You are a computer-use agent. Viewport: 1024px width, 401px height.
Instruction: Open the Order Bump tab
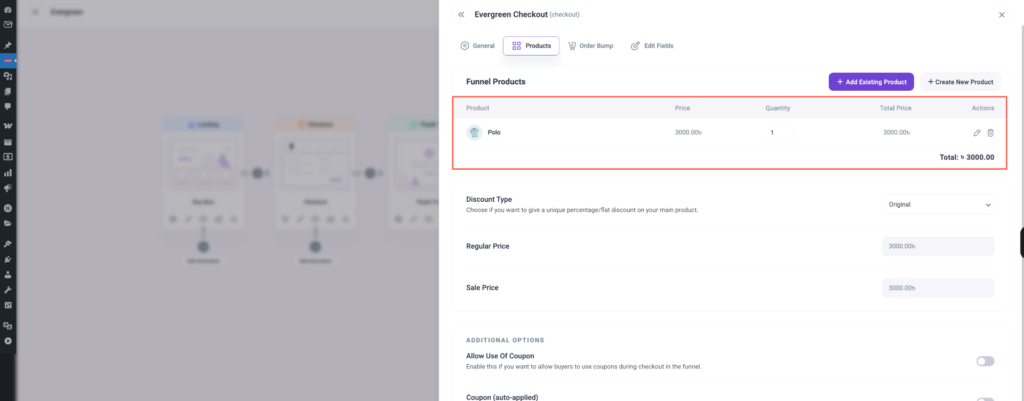tap(590, 46)
